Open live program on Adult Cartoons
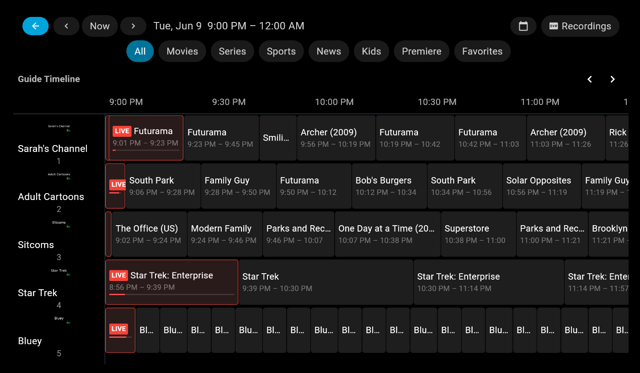Image resolution: width=640 pixels, height=373 pixels. (116, 186)
